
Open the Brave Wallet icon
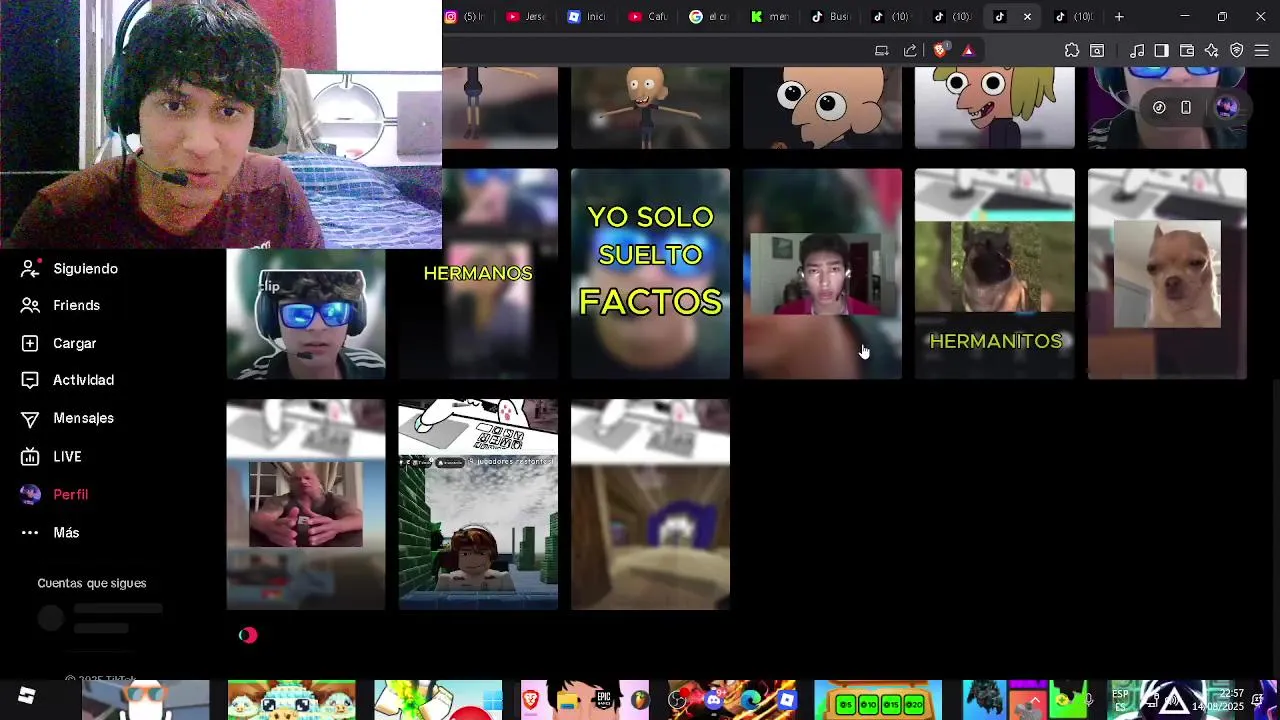click(1187, 50)
